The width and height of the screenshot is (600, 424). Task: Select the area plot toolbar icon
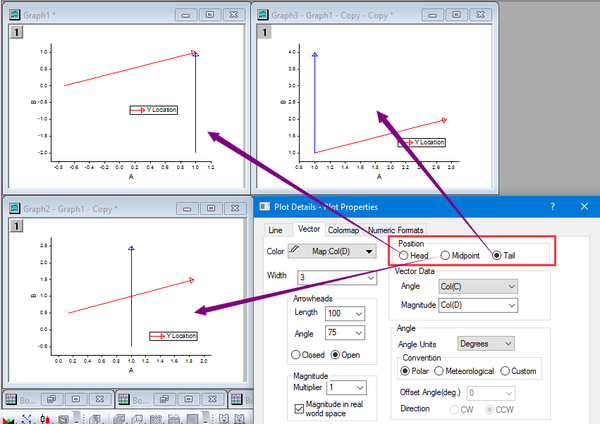8,420
